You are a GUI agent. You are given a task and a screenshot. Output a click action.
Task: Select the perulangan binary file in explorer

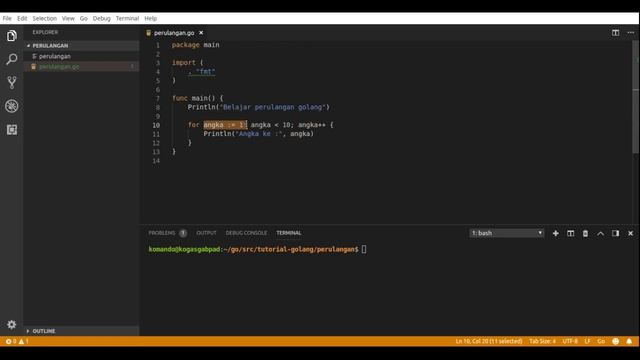click(82, 56)
